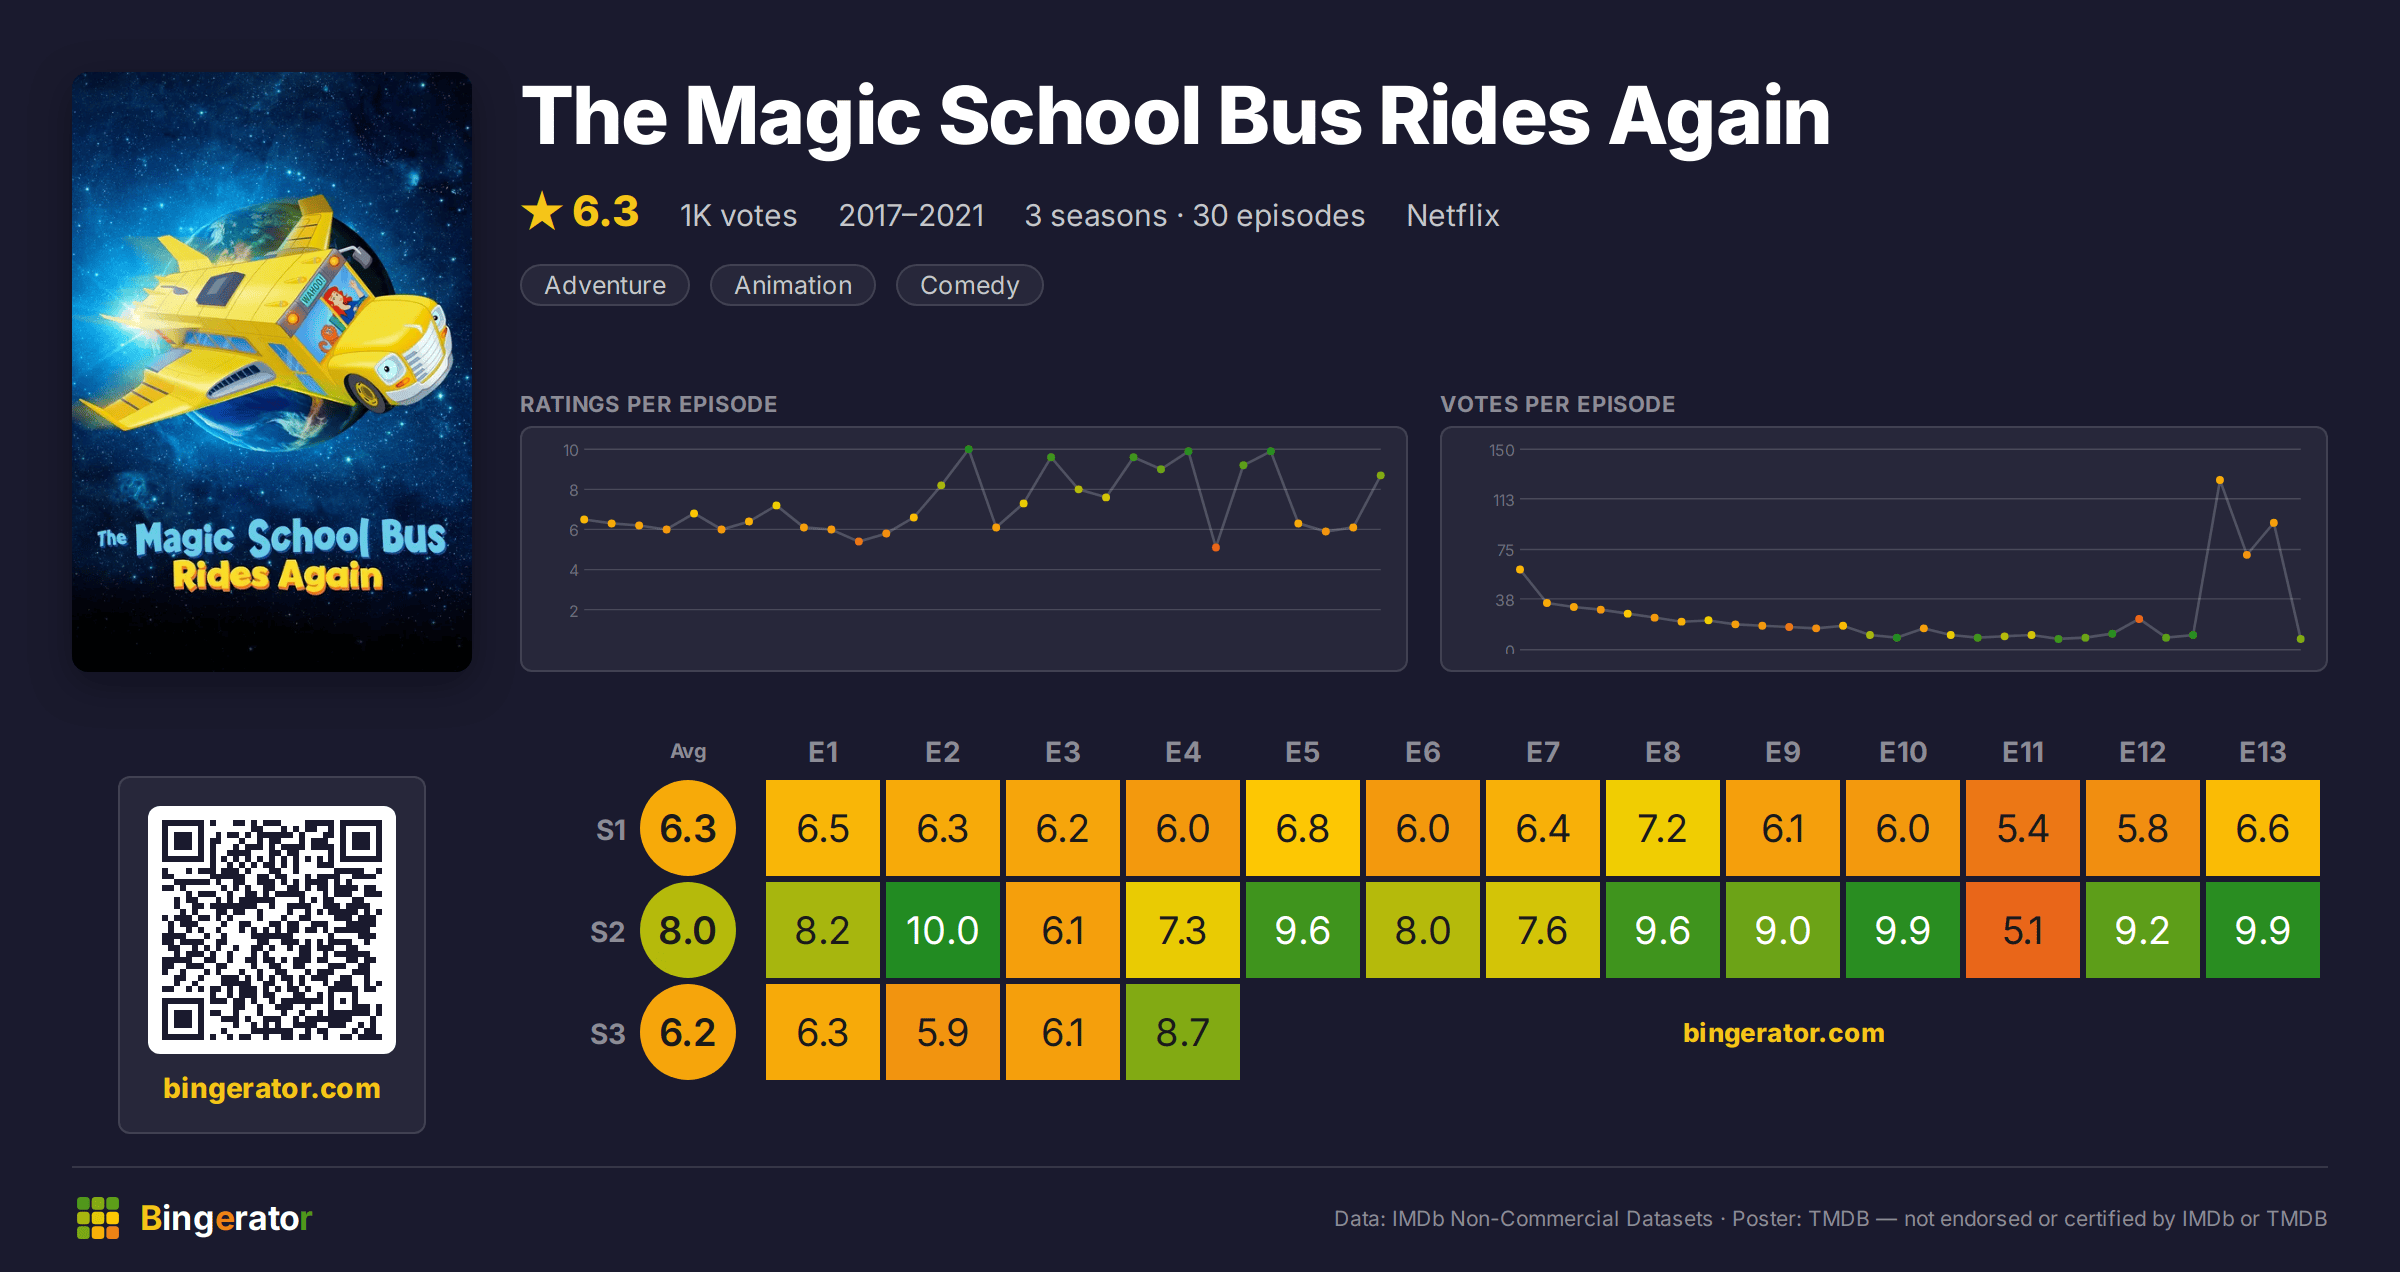Select the S1 average 6.3 circle
This screenshot has width=2400, height=1272.
point(688,828)
